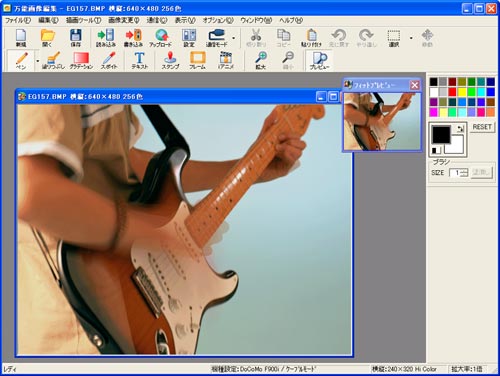This screenshot has height=376, width=500.
Task: Paste using the 貼り付け clipboard icon
Action: tap(311, 38)
